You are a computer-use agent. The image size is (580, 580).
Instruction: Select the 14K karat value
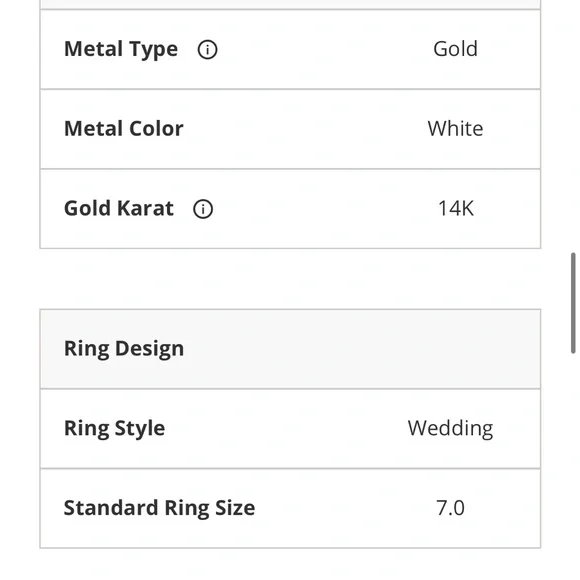456,208
